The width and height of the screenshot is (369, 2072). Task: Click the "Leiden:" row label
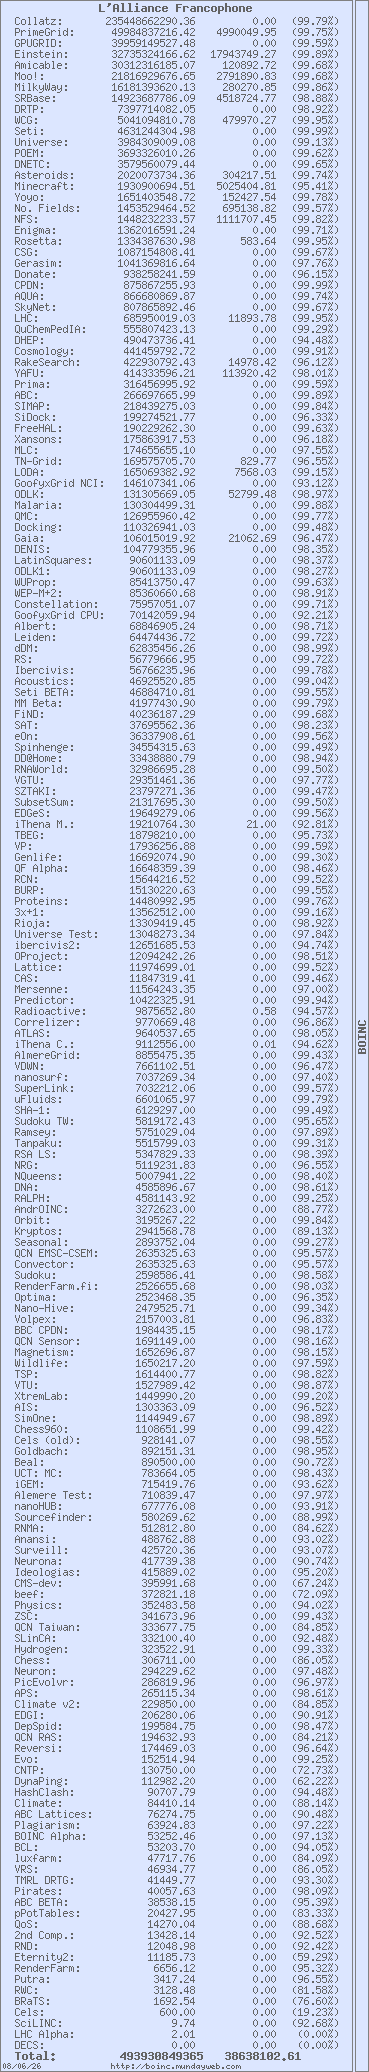click(36, 637)
